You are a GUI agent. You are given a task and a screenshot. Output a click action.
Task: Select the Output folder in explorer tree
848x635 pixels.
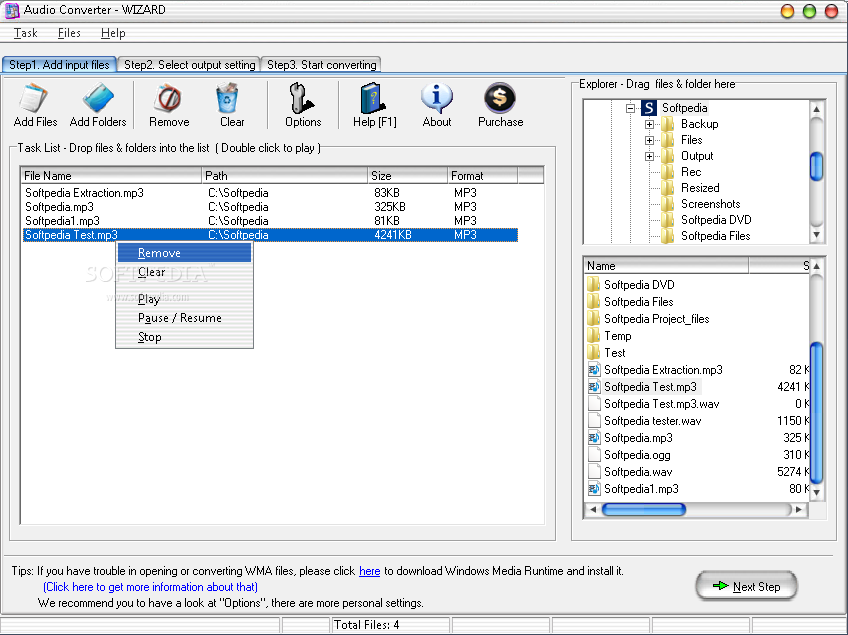688,156
